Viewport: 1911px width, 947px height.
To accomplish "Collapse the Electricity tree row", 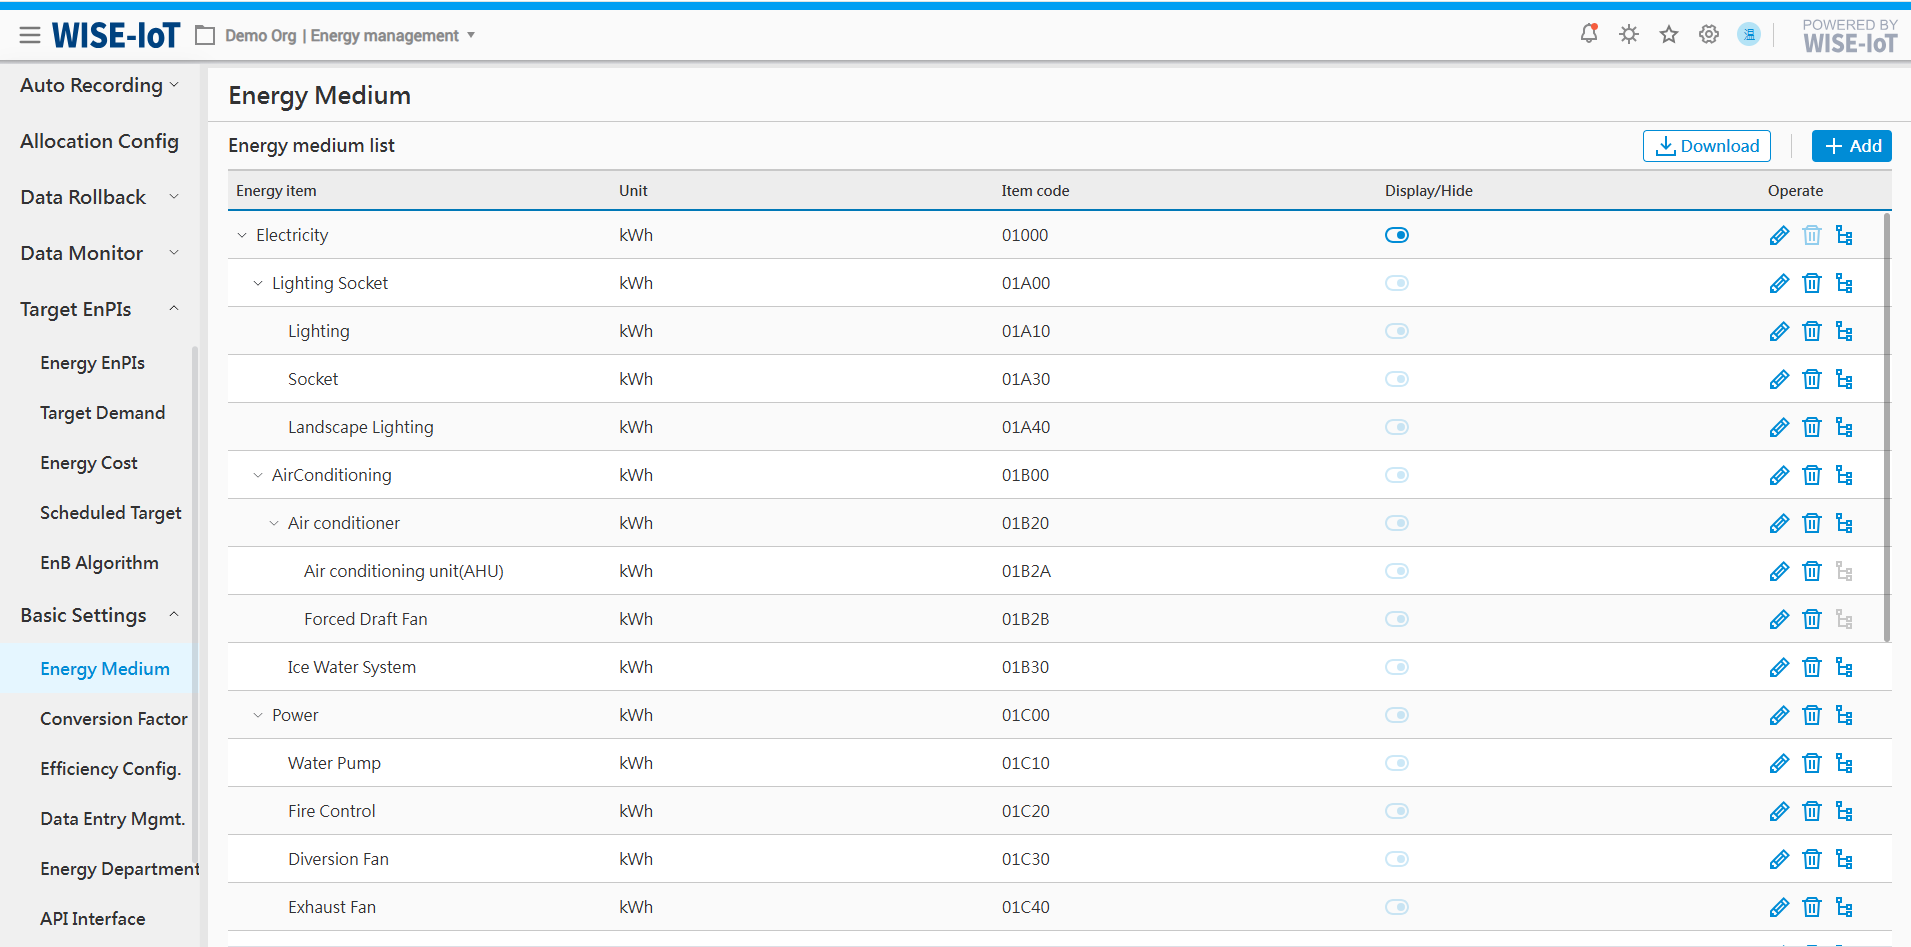I will (242, 236).
